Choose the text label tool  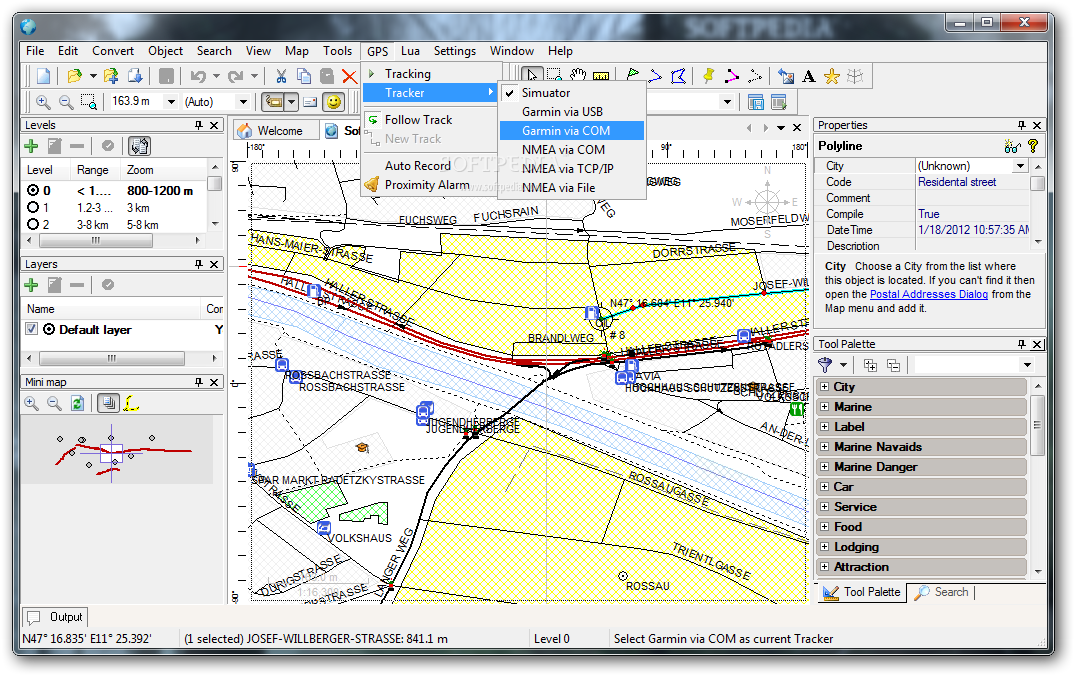click(809, 76)
